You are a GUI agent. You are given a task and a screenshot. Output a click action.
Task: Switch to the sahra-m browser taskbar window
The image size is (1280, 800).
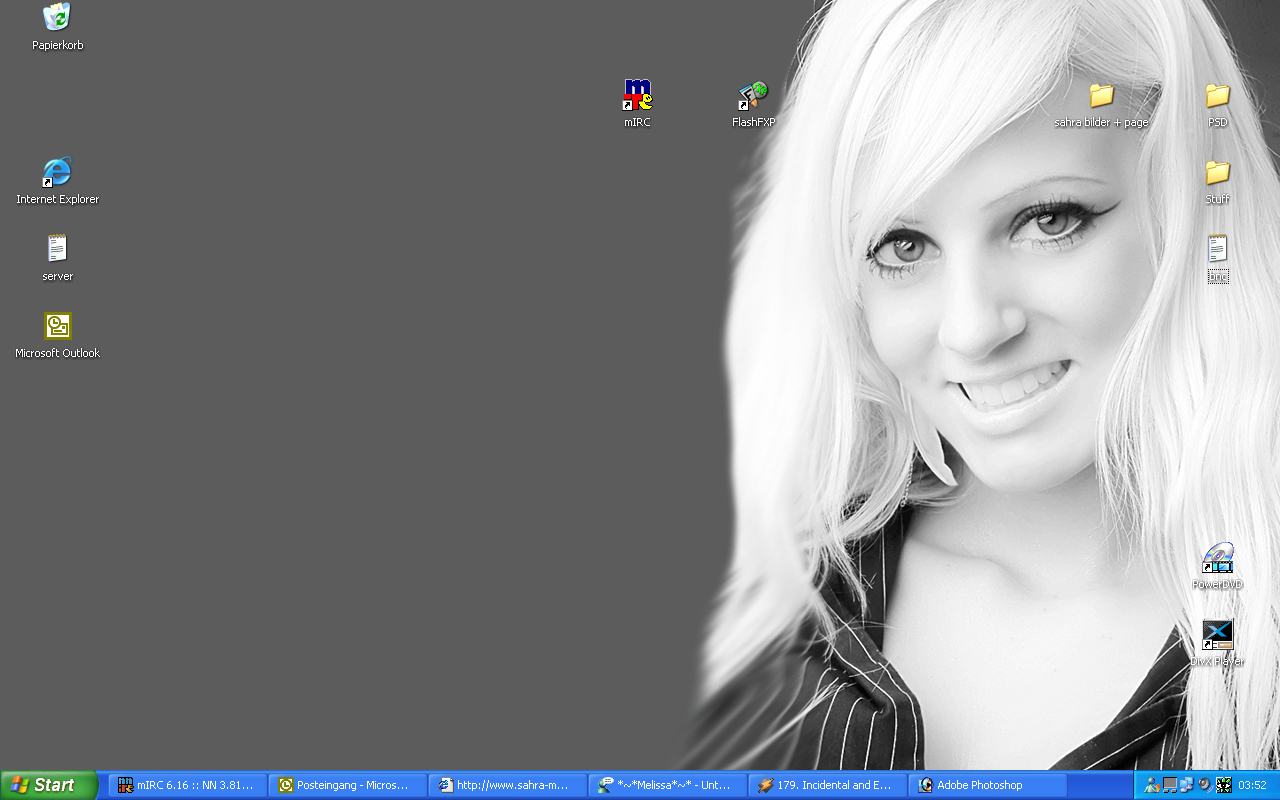pyautogui.click(x=507, y=785)
